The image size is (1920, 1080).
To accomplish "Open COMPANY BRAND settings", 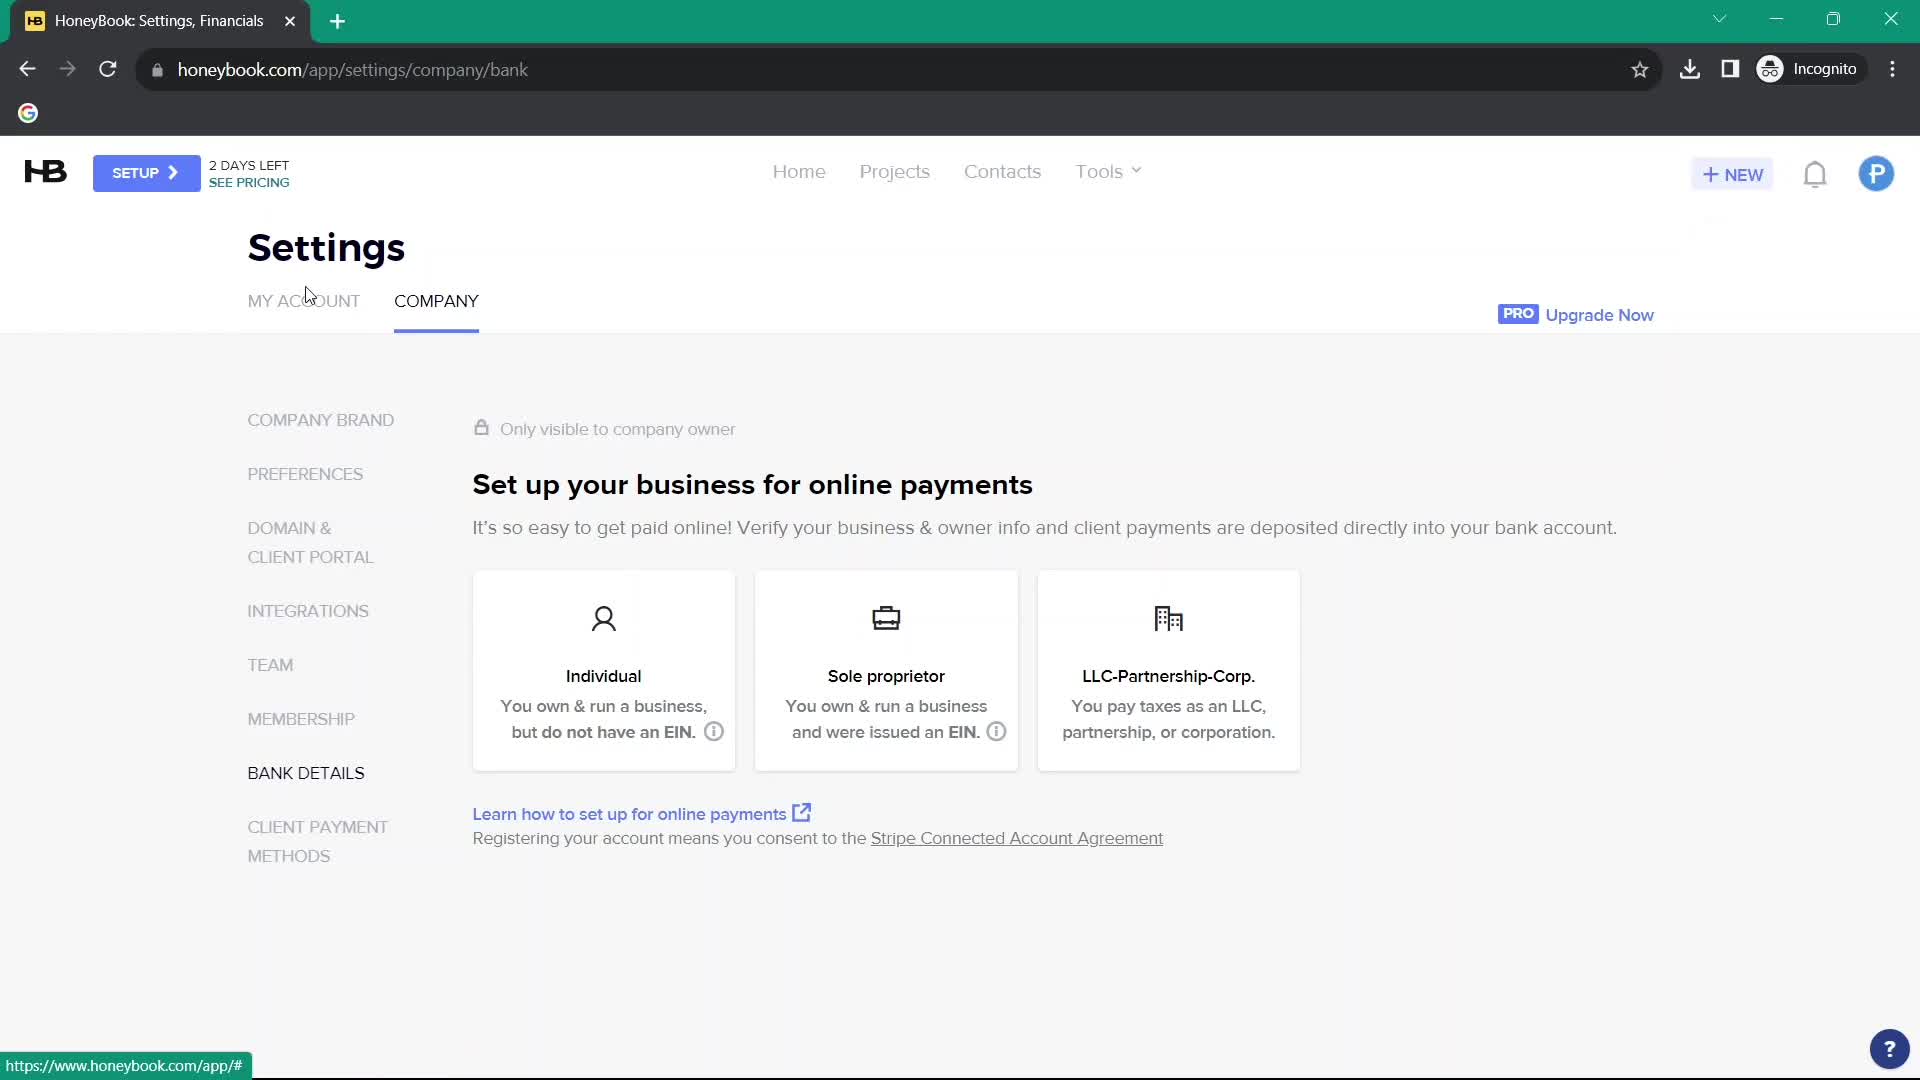I will pyautogui.click(x=321, y=420).
